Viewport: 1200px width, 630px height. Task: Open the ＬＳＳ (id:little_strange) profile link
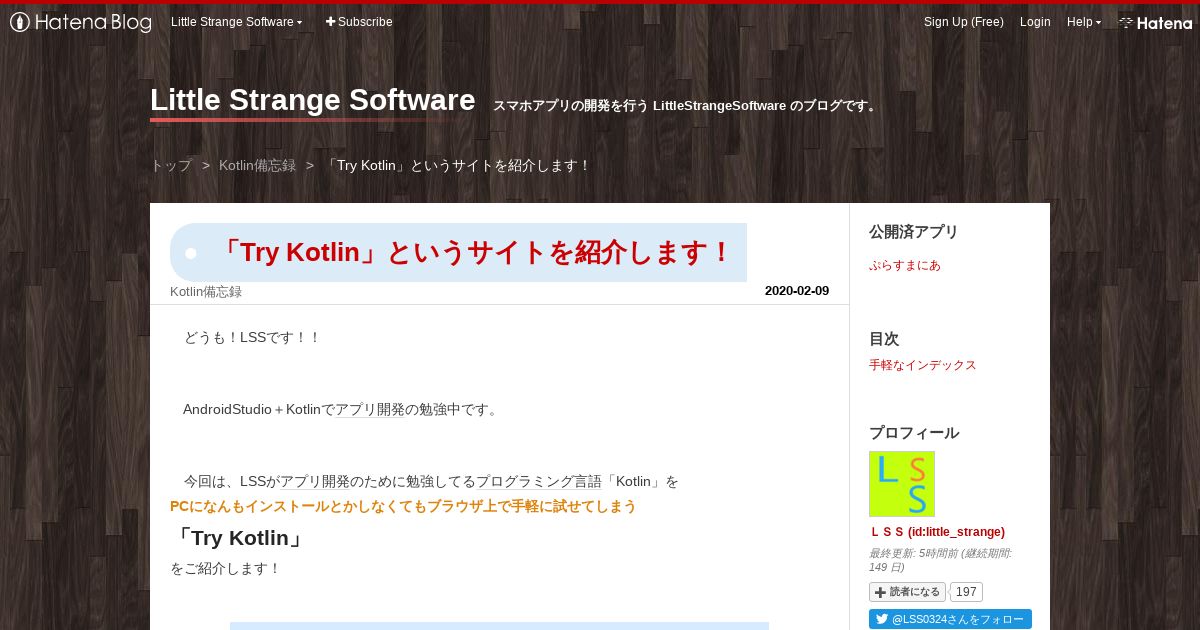(x=937, y=532)
